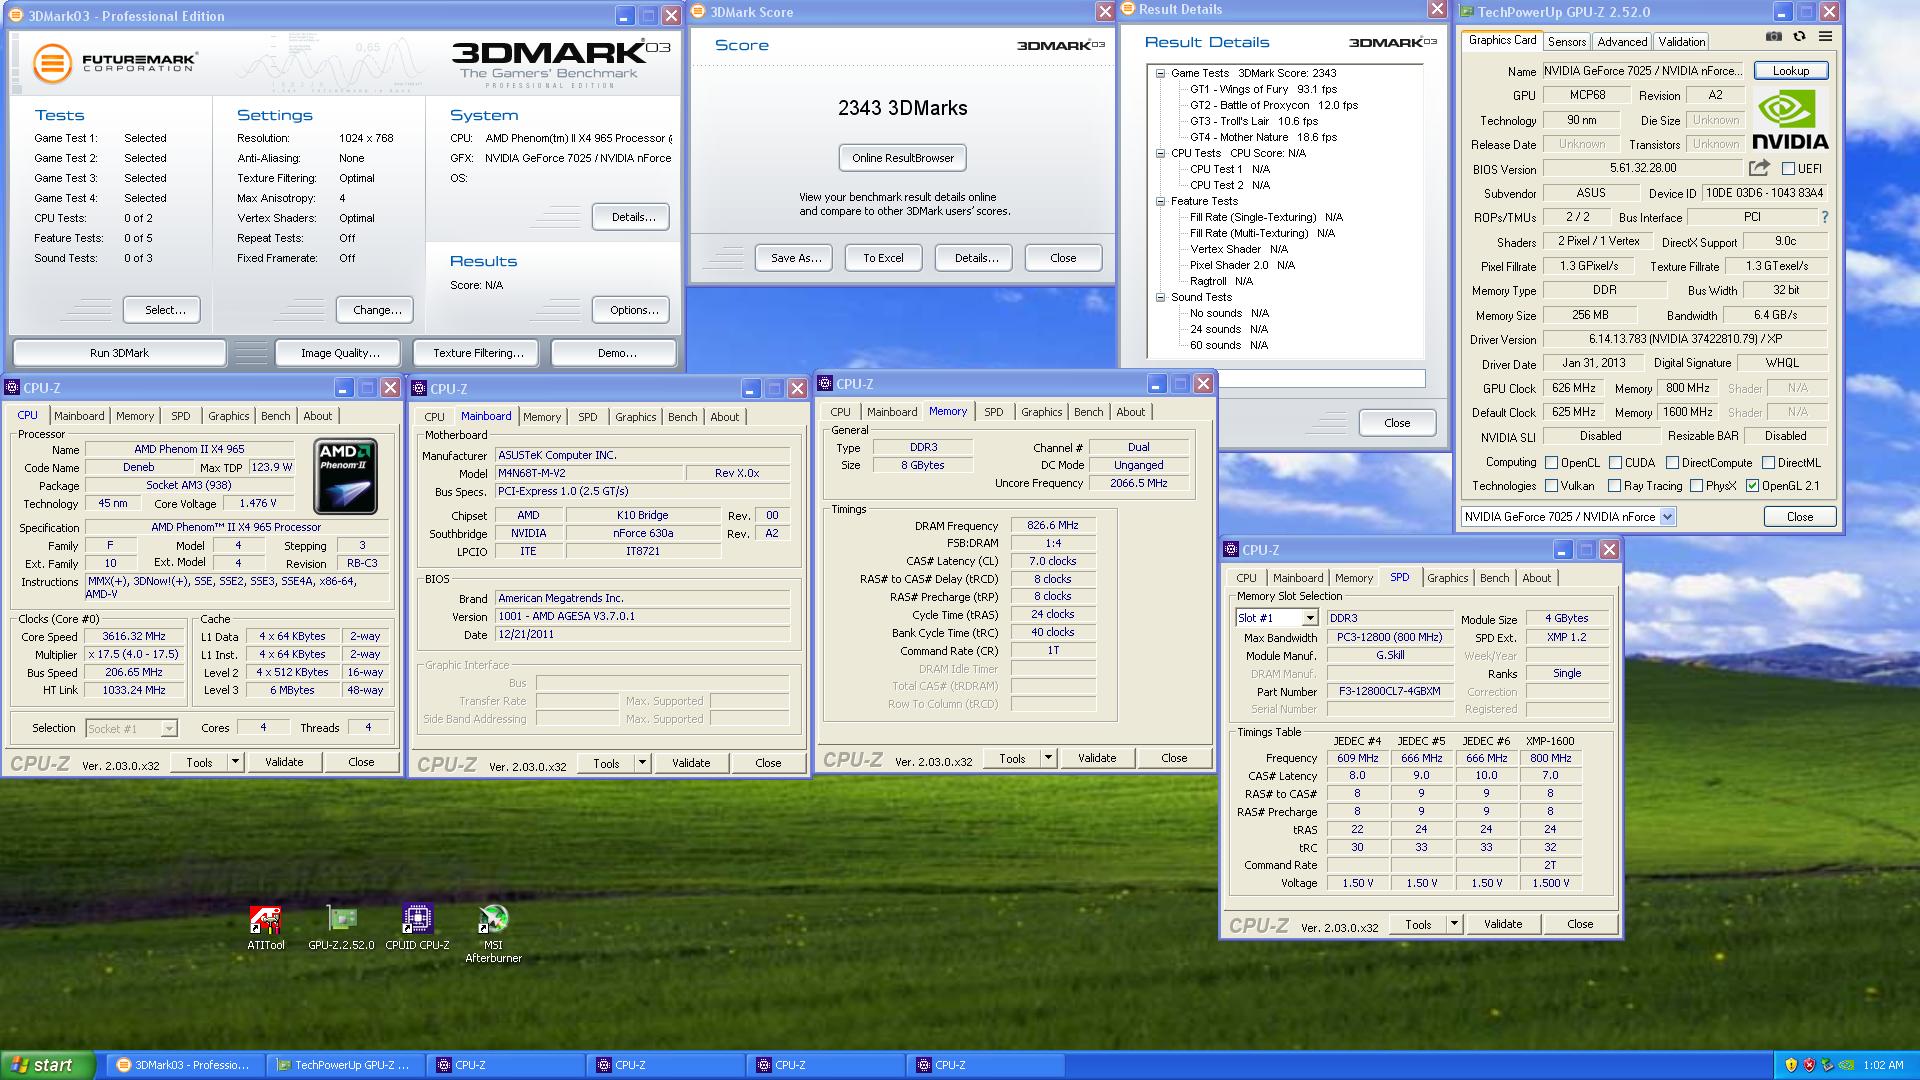Open About tab in CPU-Z Memory window
1920x1080 pixels.
(1130, 412)
